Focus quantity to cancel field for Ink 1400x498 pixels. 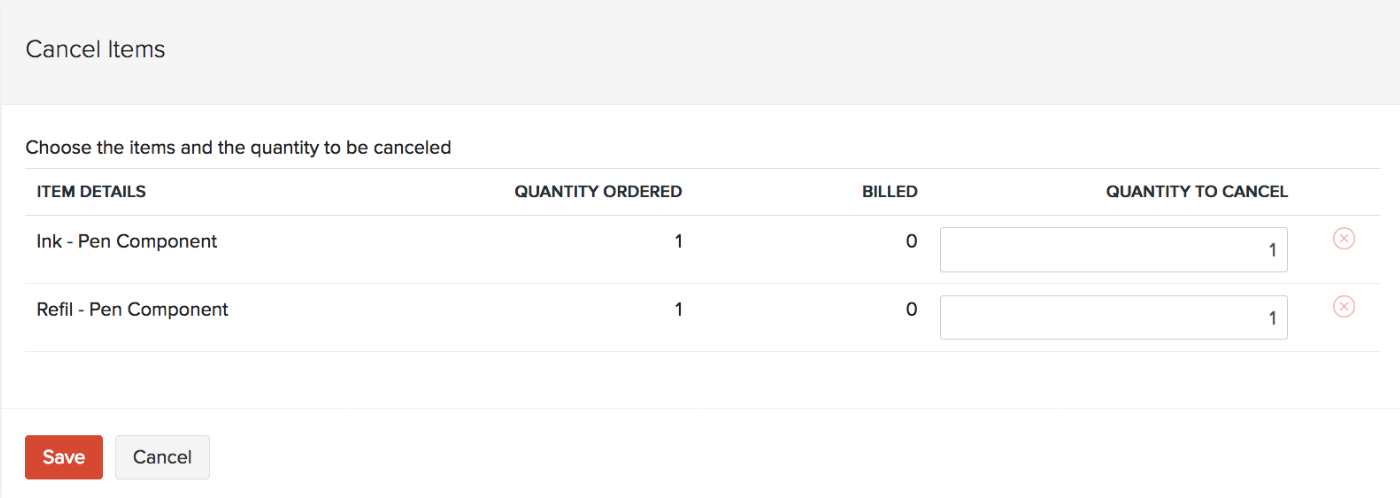point(1113,250)
